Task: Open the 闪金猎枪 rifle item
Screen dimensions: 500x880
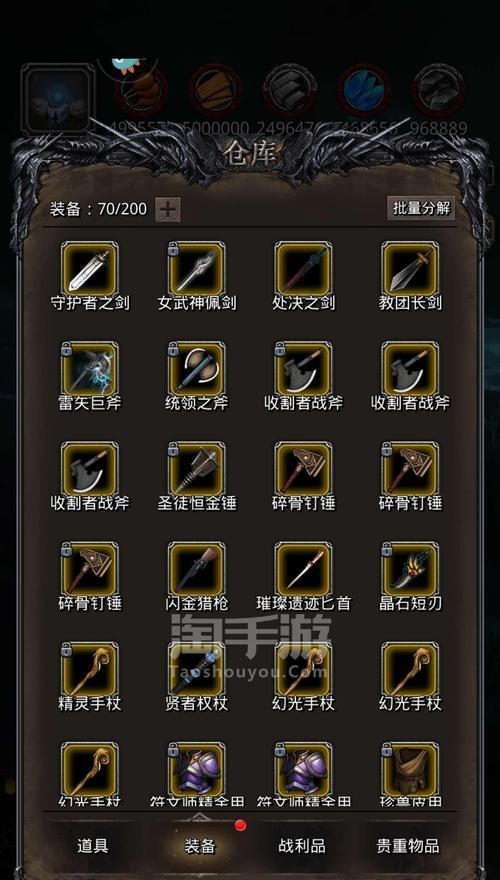Action: [196, 570]
